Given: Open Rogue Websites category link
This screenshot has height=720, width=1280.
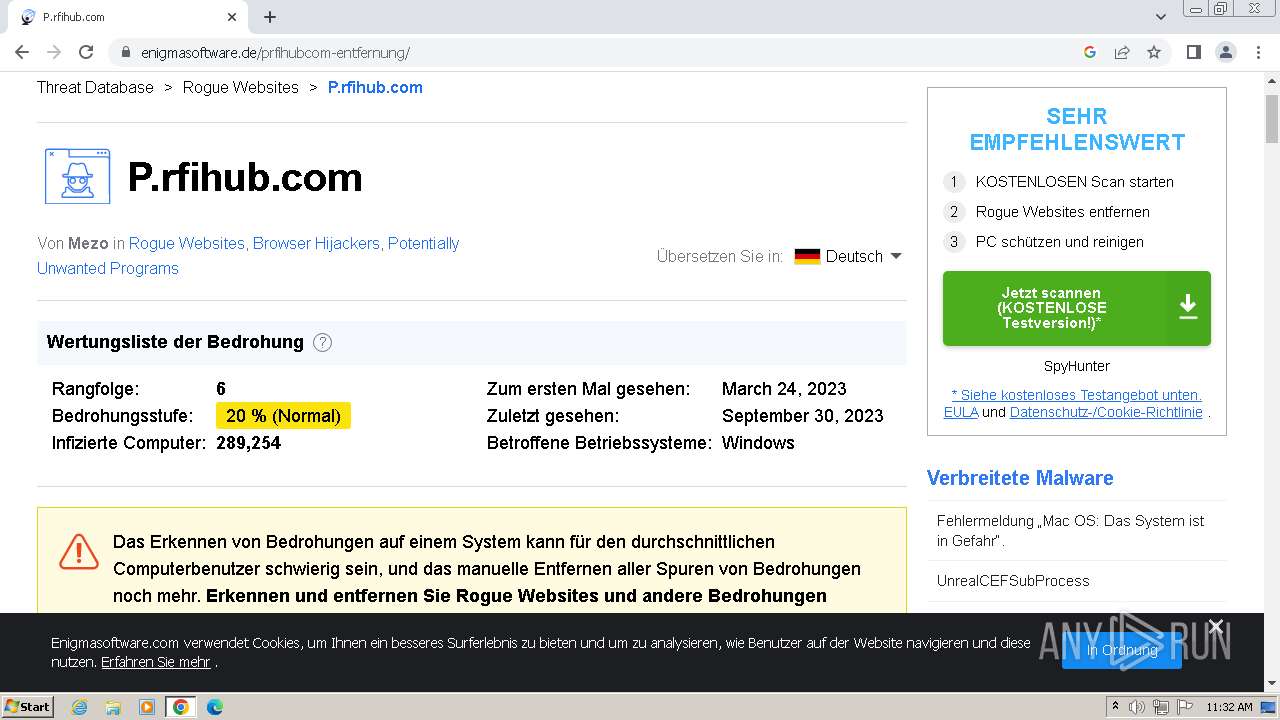Looking at the screenshot, I should (186, 243).
